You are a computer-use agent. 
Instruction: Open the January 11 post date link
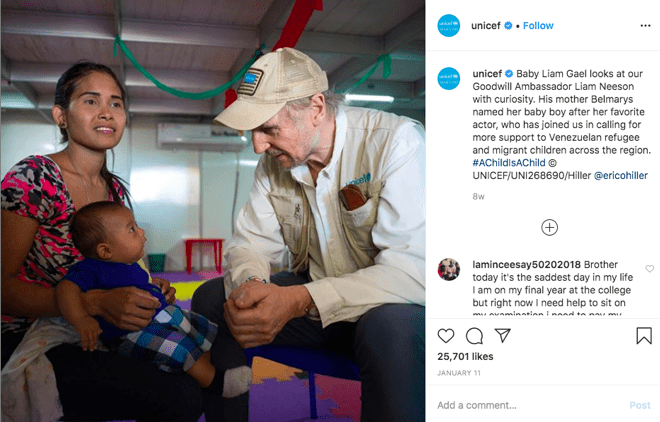(x=459, y=373)
